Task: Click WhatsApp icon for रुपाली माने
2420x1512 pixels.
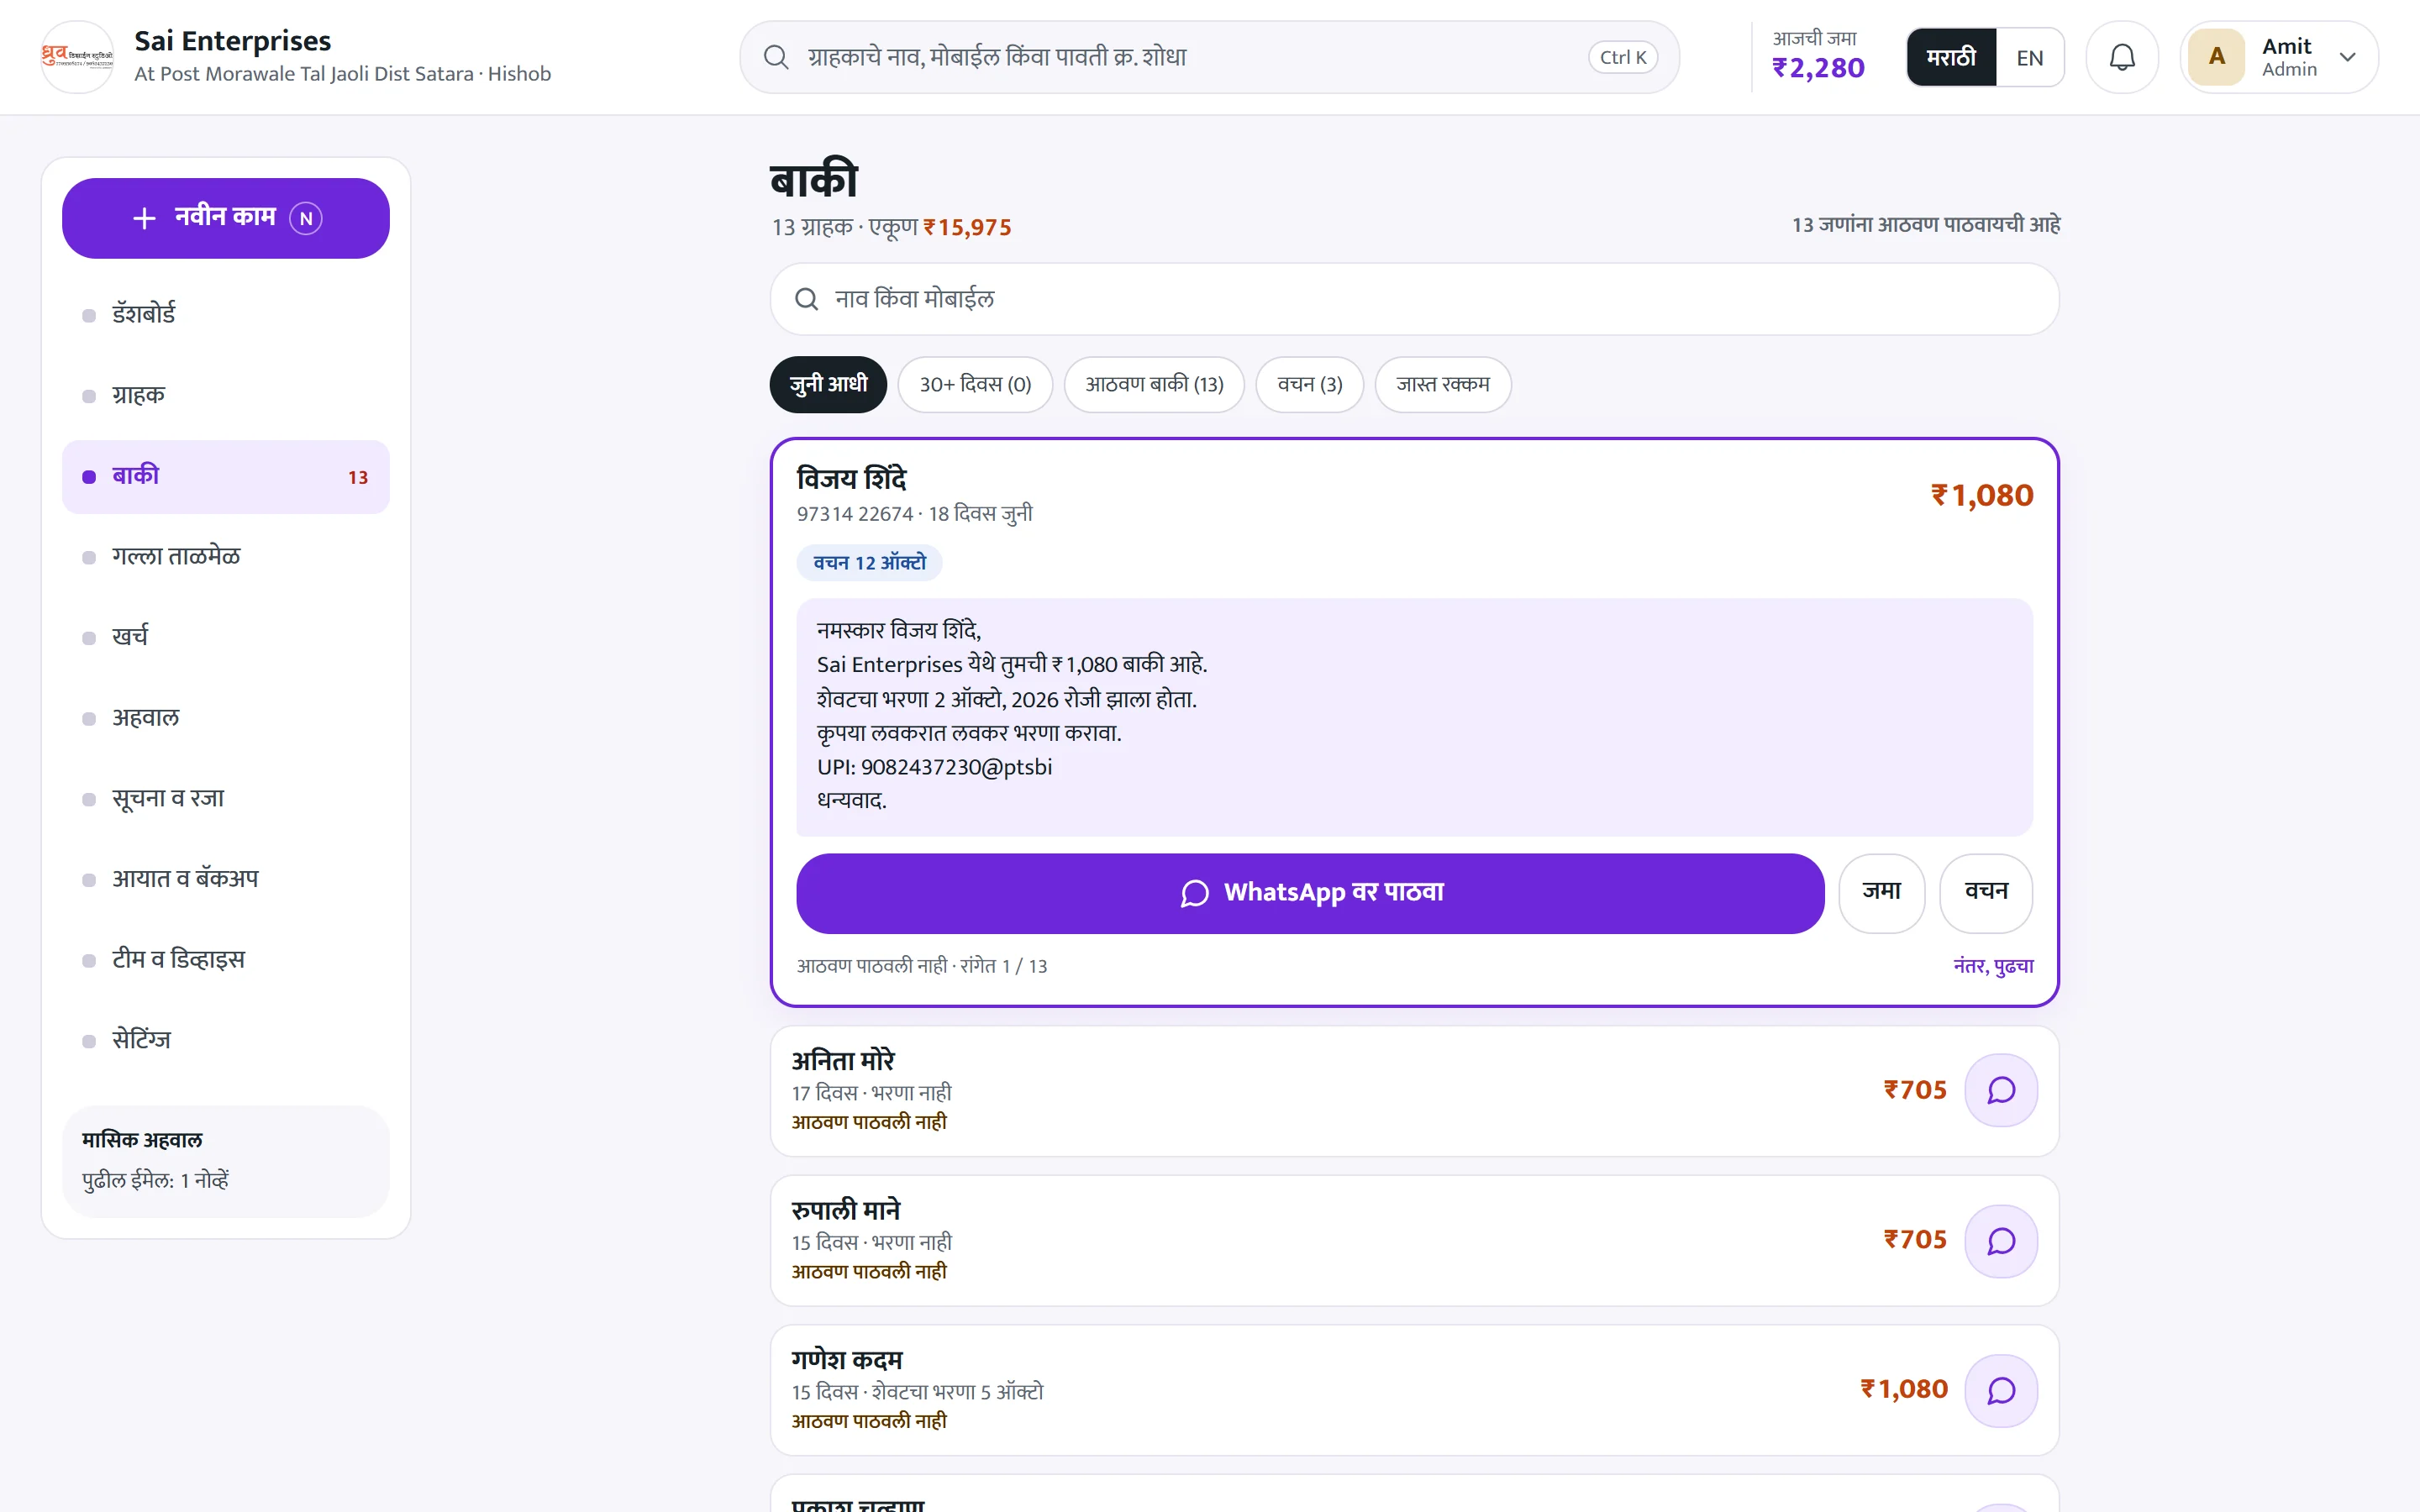Action: (2000, 1241)
